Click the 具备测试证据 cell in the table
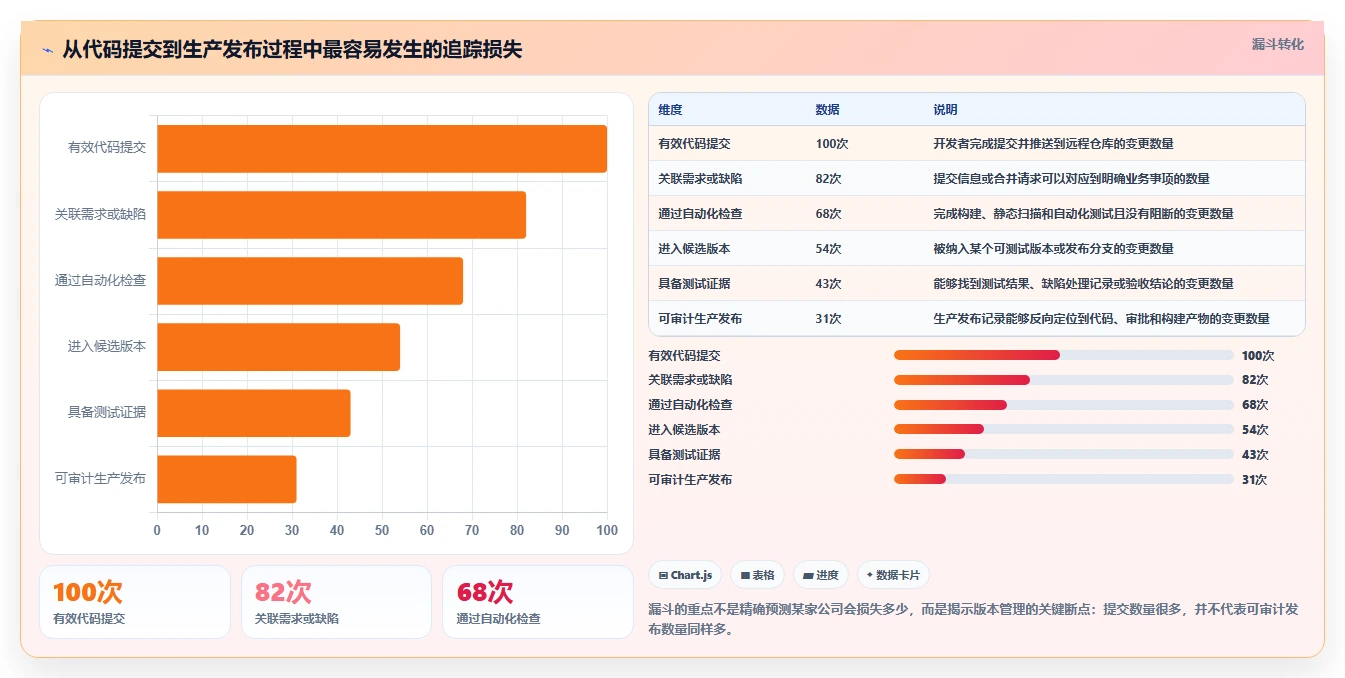Image resolution: width=1345 pixels, height=678 pixels. pyautogui.click(x=694, y=284)
